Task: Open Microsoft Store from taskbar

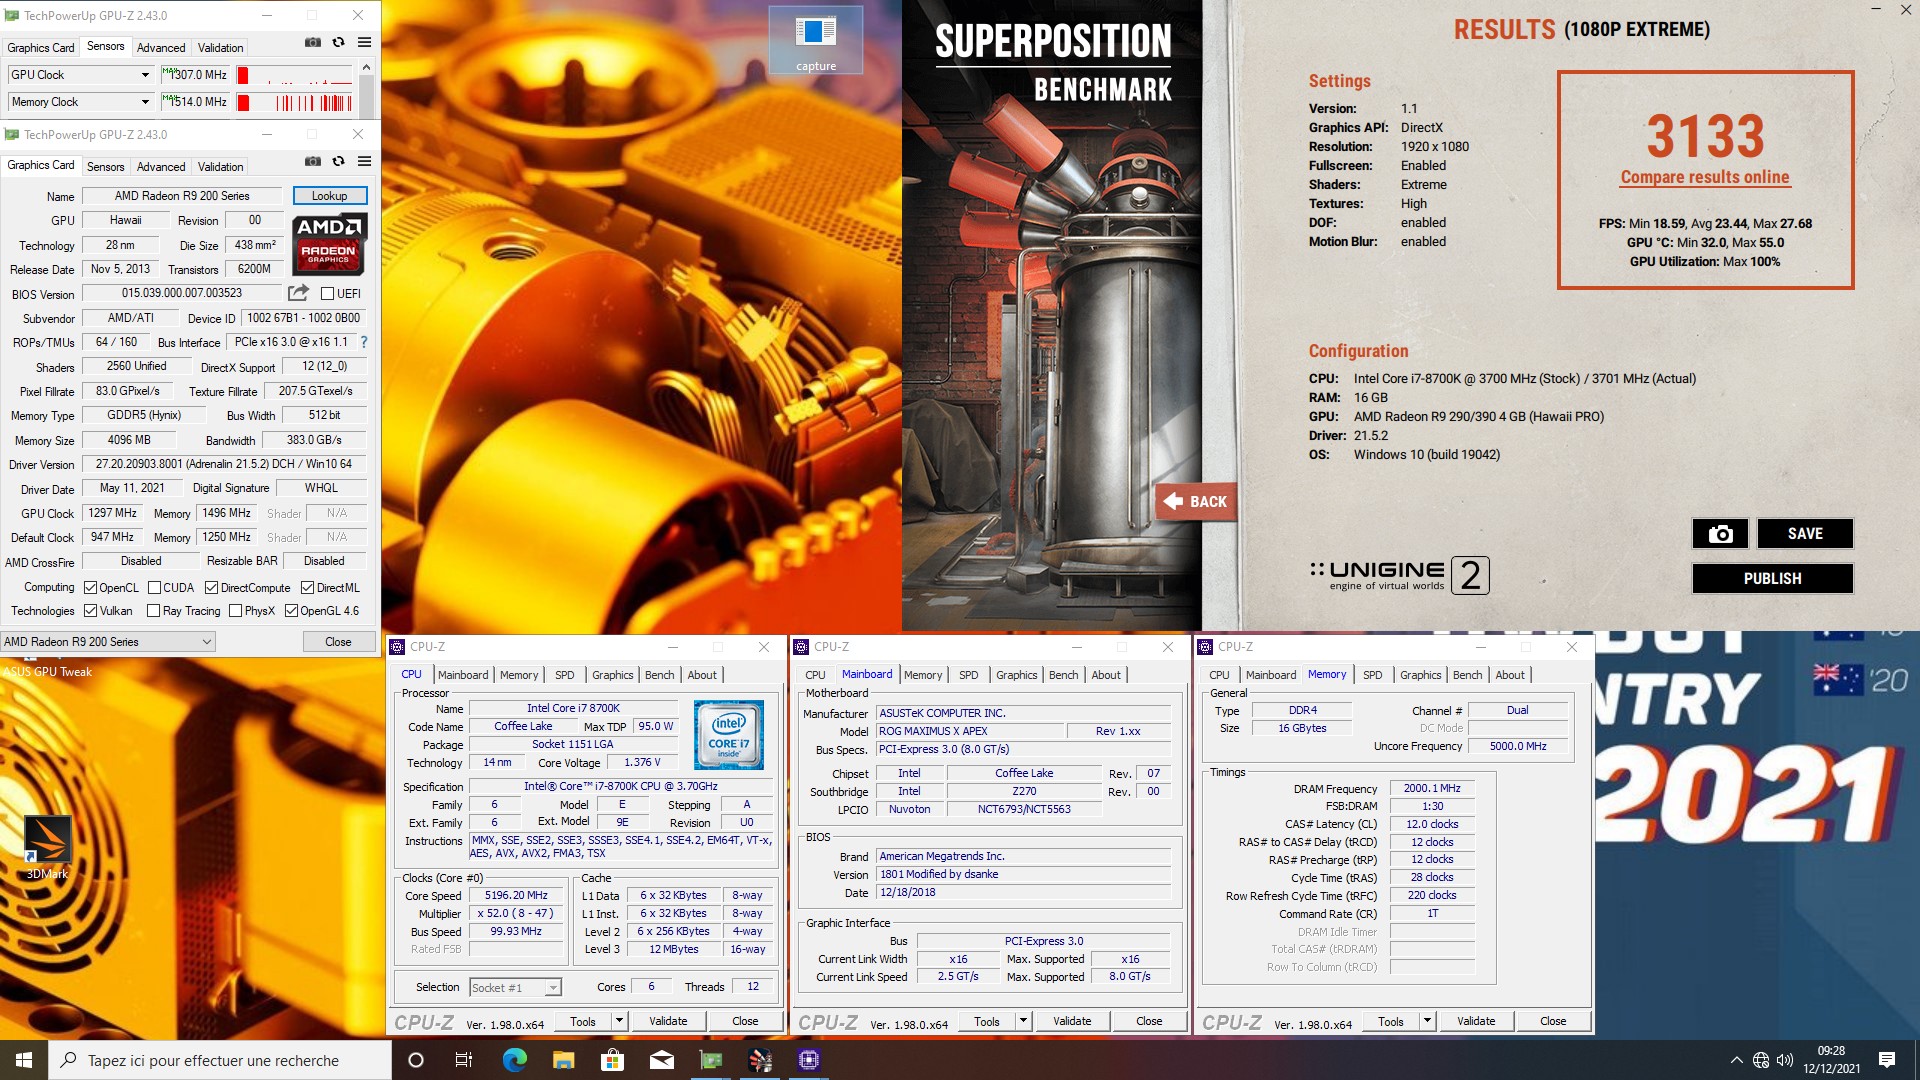Action: pos(612,1060)
